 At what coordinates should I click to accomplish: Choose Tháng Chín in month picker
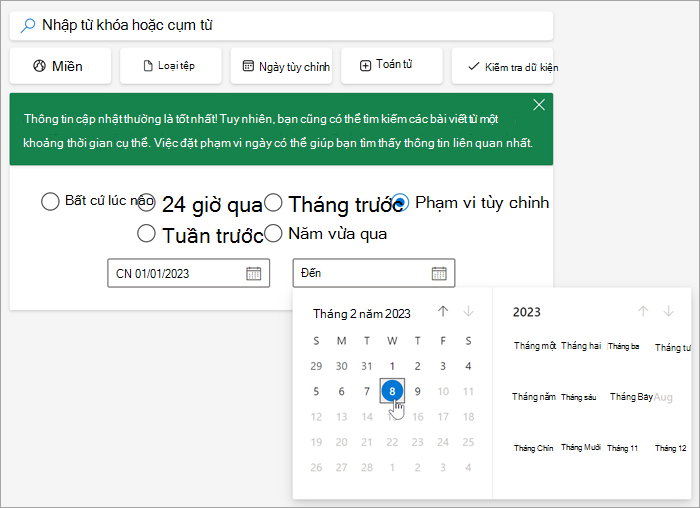point(533,448)
